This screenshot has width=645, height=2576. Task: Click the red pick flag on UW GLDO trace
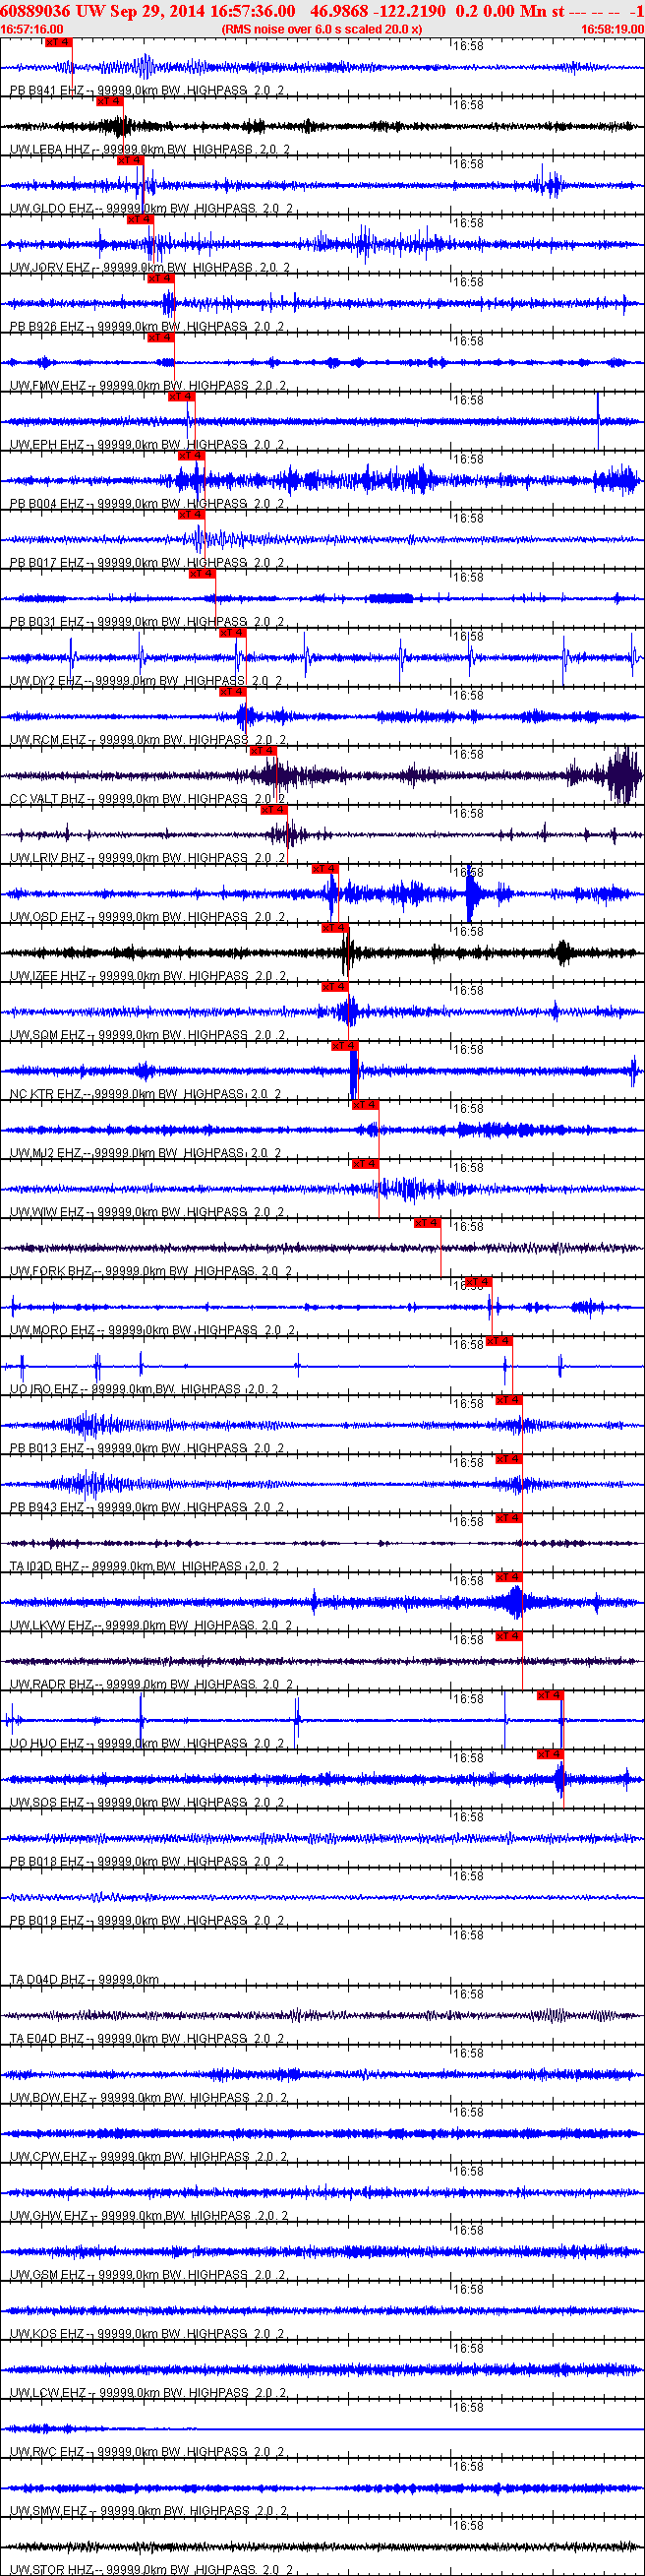click(130, 160)
